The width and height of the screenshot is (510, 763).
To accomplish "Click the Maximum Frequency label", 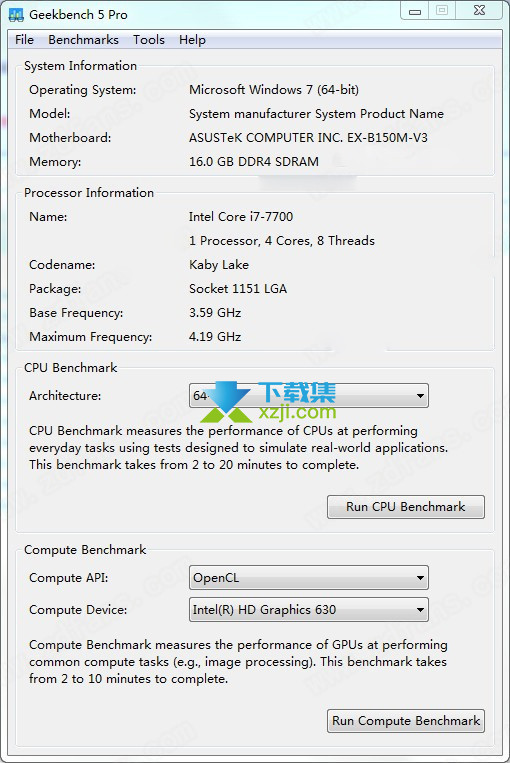I will (x=91, y=337).
